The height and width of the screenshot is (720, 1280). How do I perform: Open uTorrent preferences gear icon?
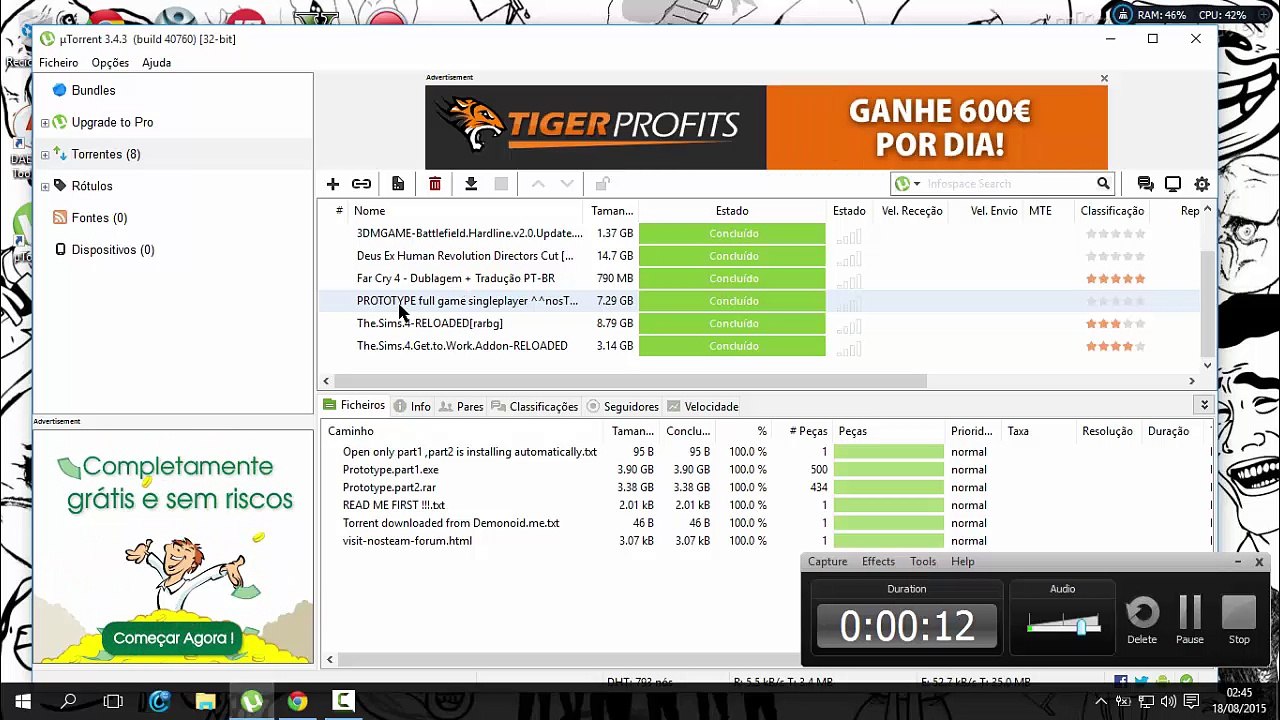[x=1202, y=184]
